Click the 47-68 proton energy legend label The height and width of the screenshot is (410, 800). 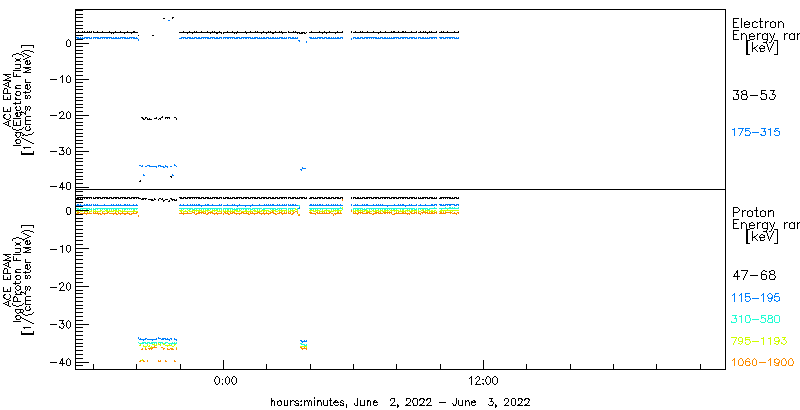click(x=754, y=276)
